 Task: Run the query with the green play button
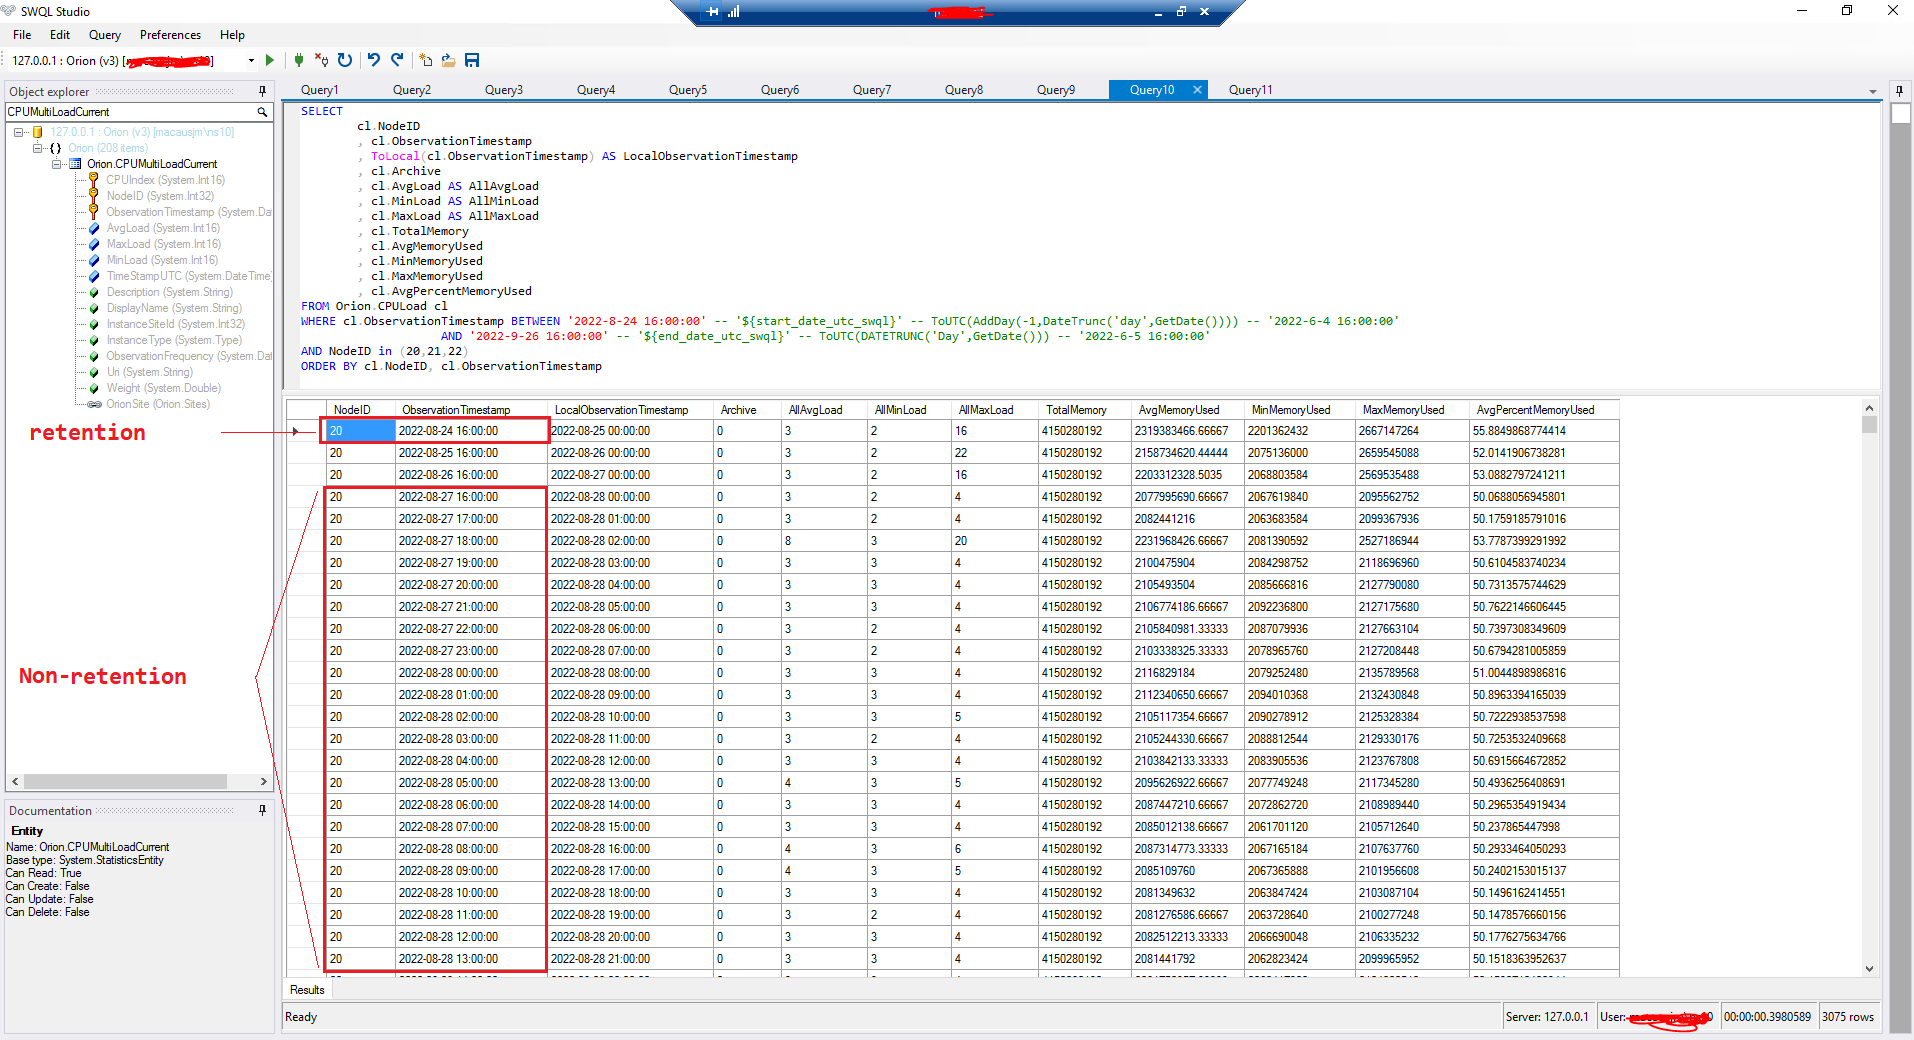tap(269, 61)
